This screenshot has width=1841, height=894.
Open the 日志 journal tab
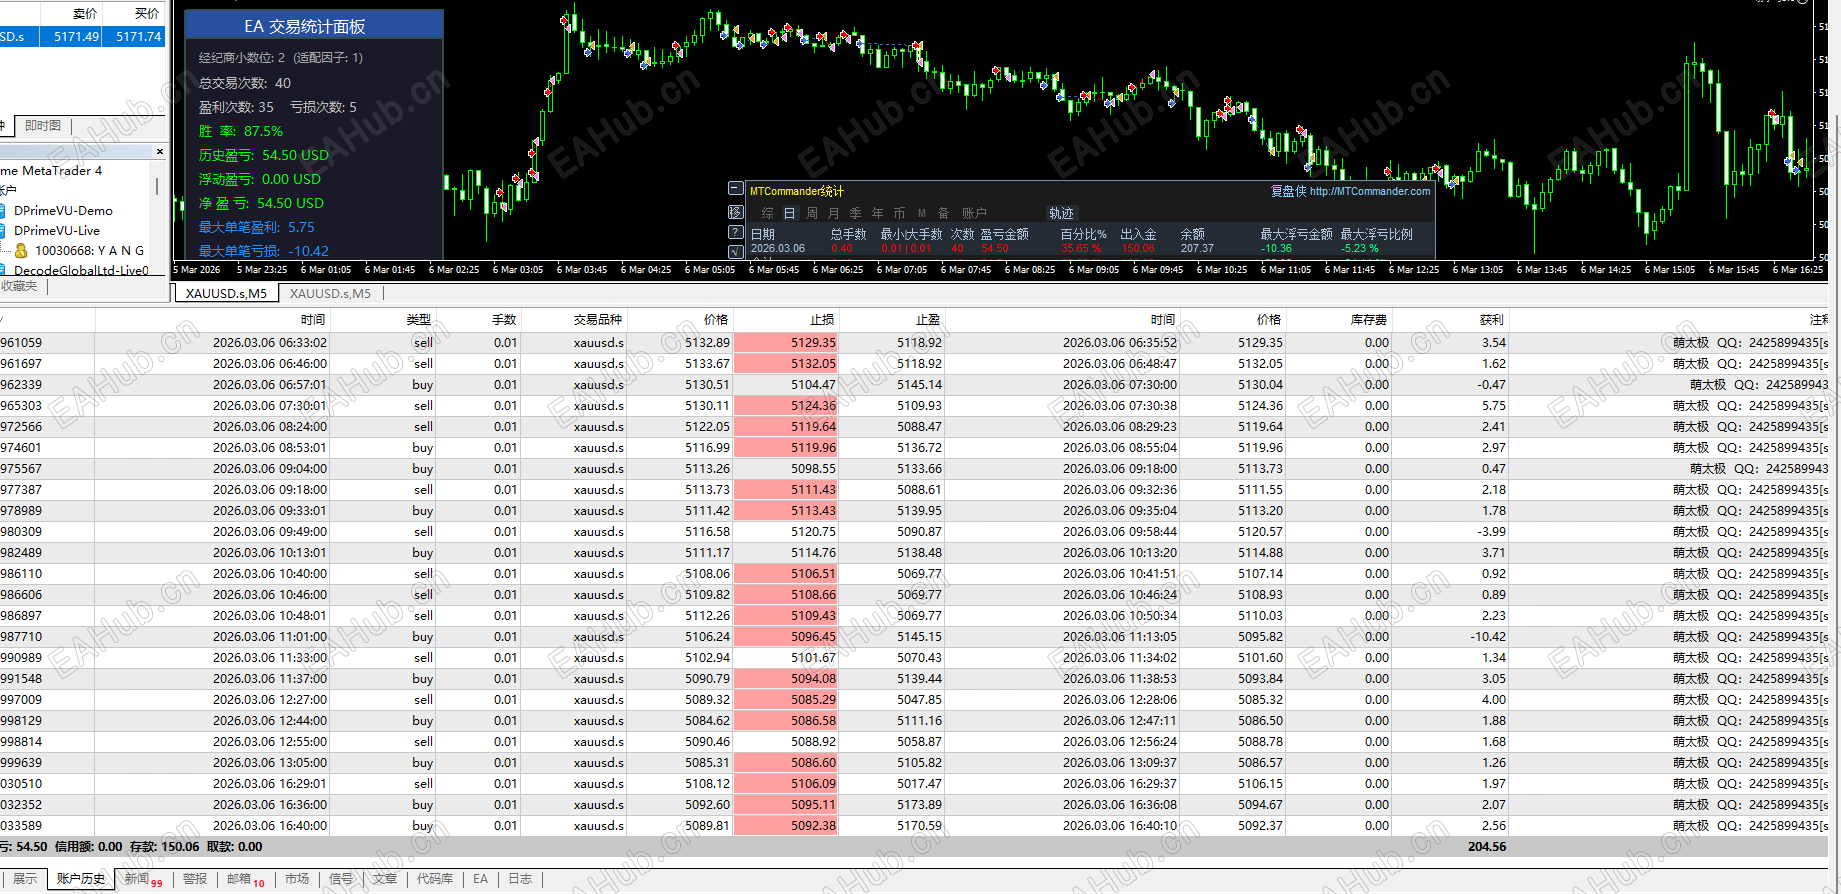[520, 879]
